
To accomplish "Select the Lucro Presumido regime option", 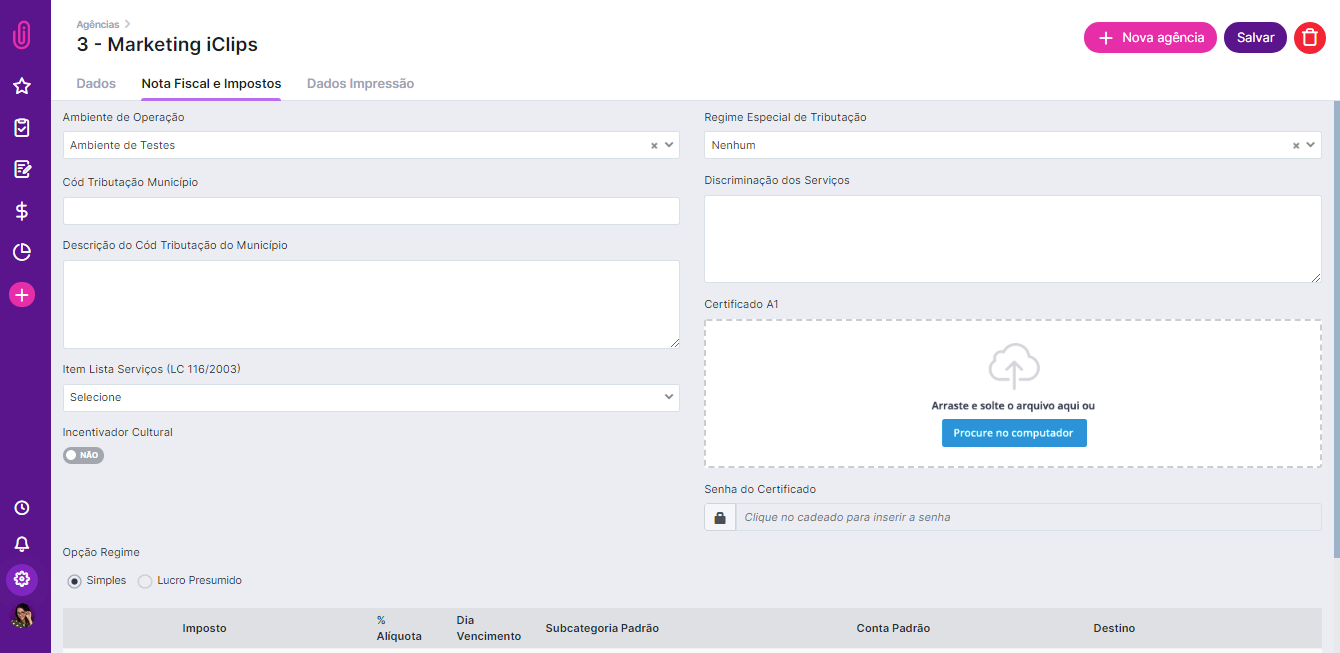I will coord(145,581).
